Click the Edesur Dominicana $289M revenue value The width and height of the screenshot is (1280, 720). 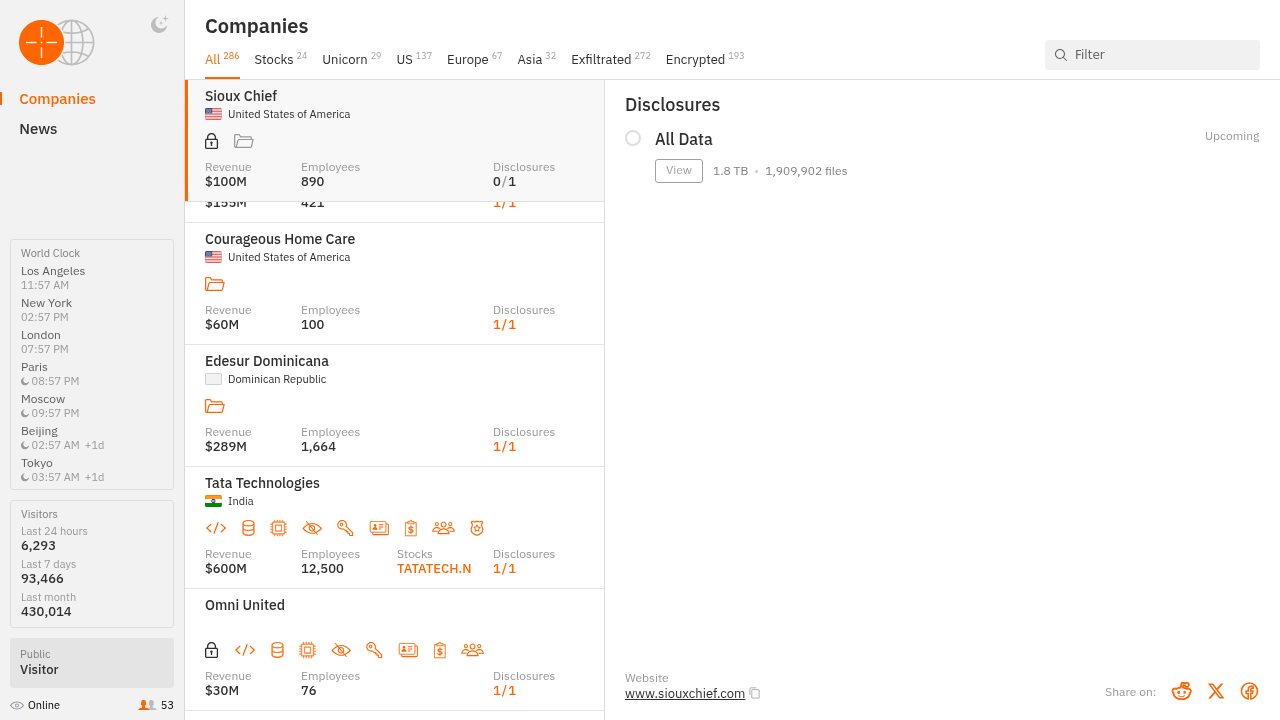[x=226, y=447]
